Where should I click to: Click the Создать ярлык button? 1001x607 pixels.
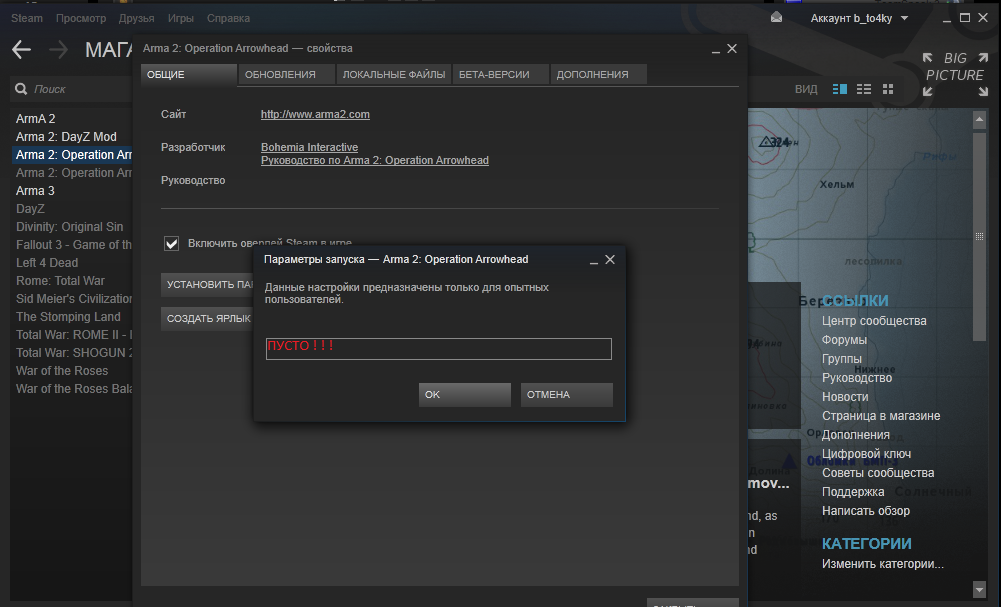click(207, 318)
